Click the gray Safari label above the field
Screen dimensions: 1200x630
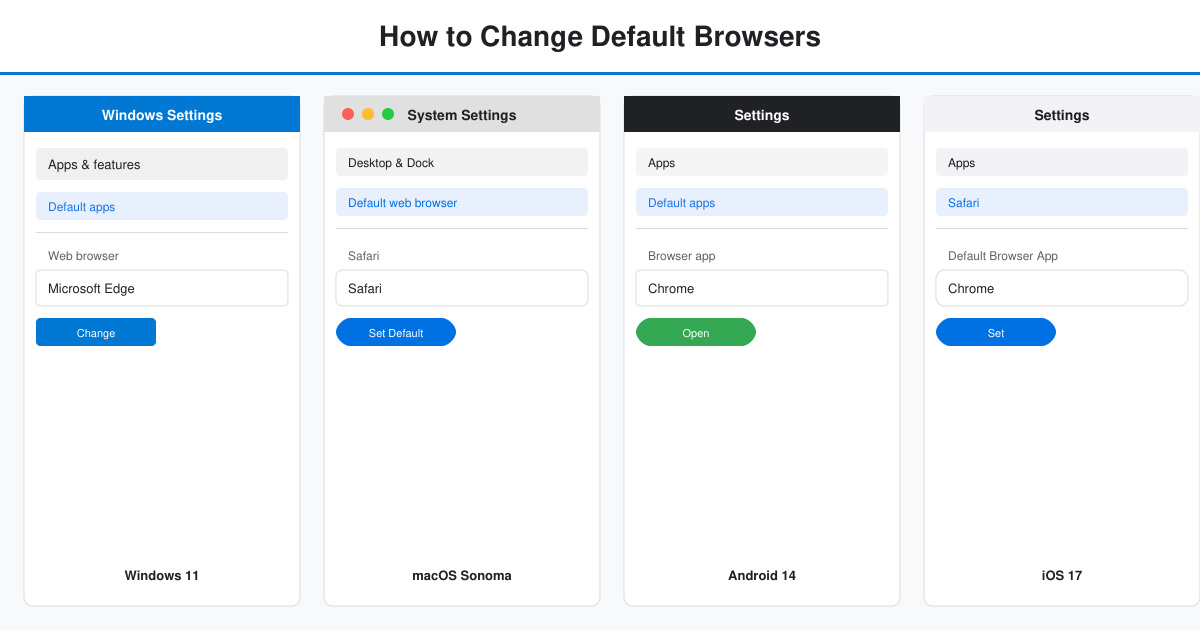tap(364, 256)
